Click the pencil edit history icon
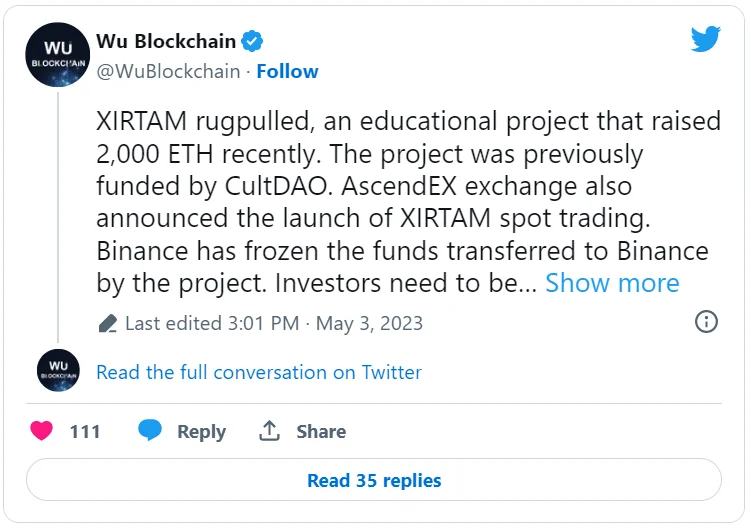Screen dimensions: 751x528 tap(109, 323)
